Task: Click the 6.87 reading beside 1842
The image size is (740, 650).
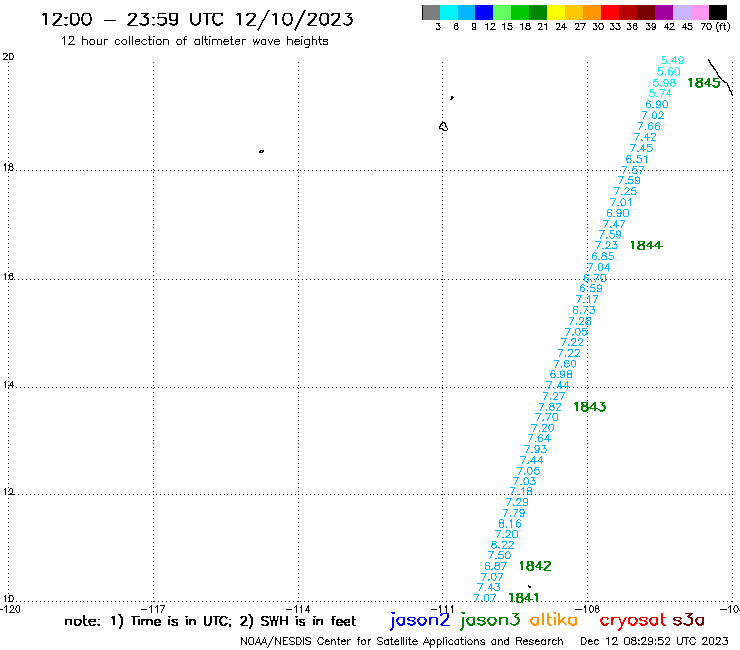Action: (496, 566)
